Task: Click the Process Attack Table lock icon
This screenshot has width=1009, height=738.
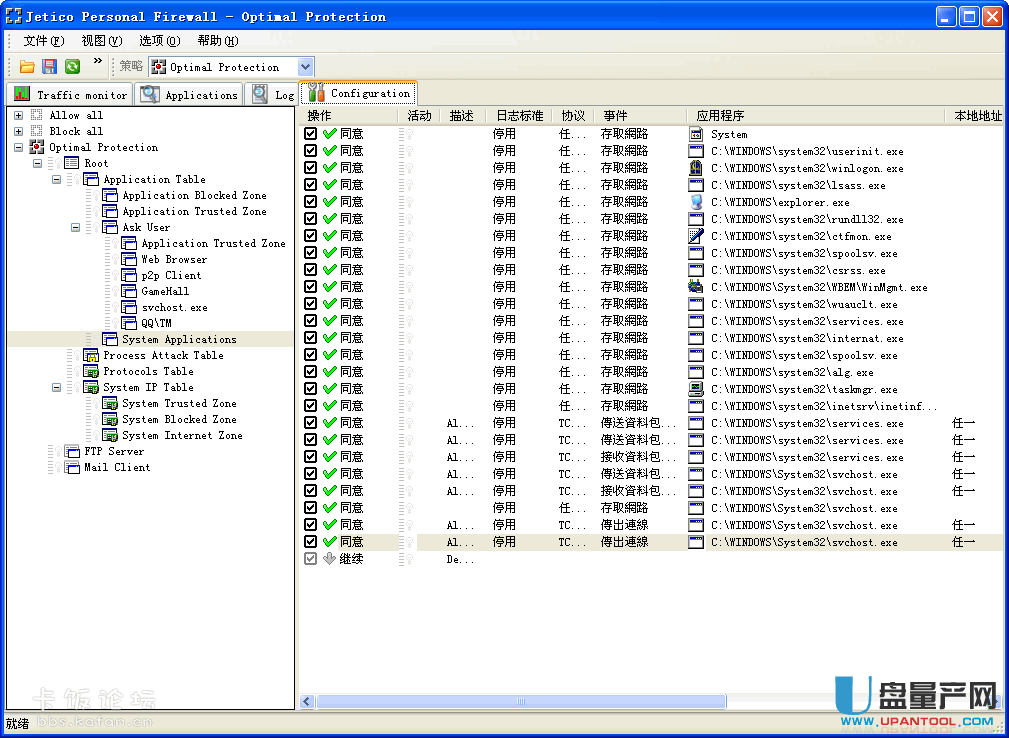Action: [x=91, y=355]
